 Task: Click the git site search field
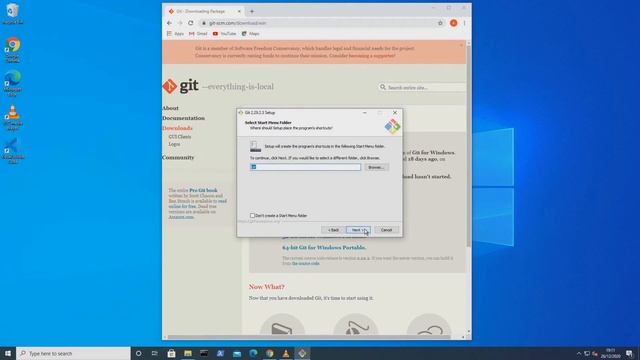[422, 87]
